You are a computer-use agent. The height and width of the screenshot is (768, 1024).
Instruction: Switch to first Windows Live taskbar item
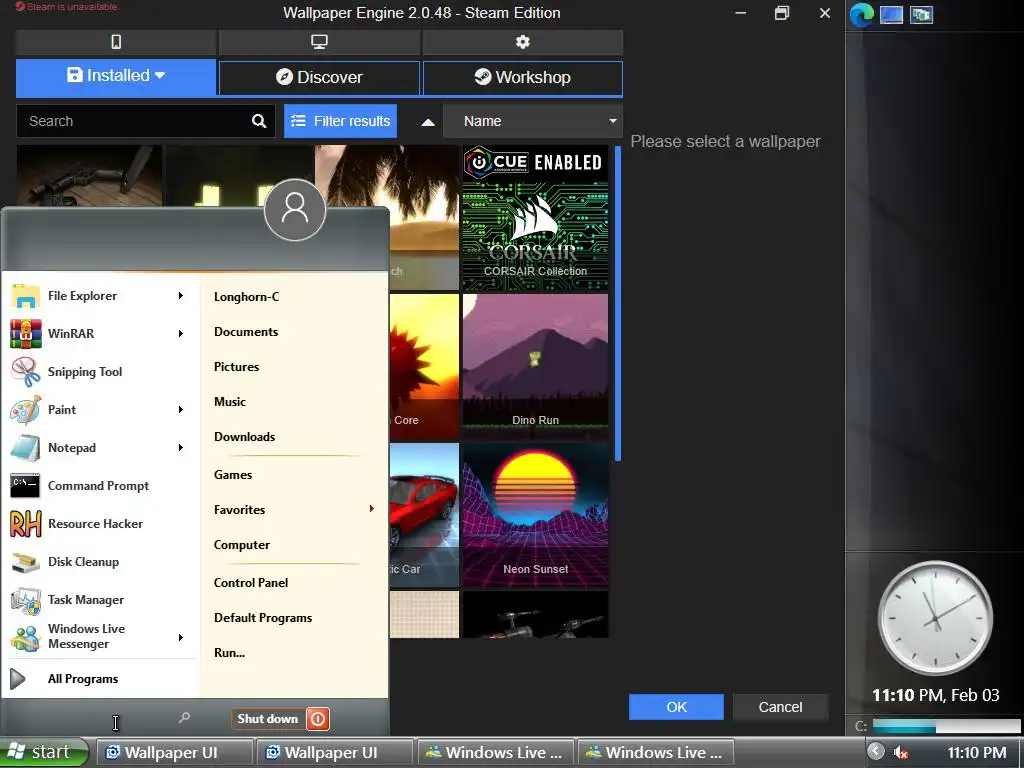495,753
